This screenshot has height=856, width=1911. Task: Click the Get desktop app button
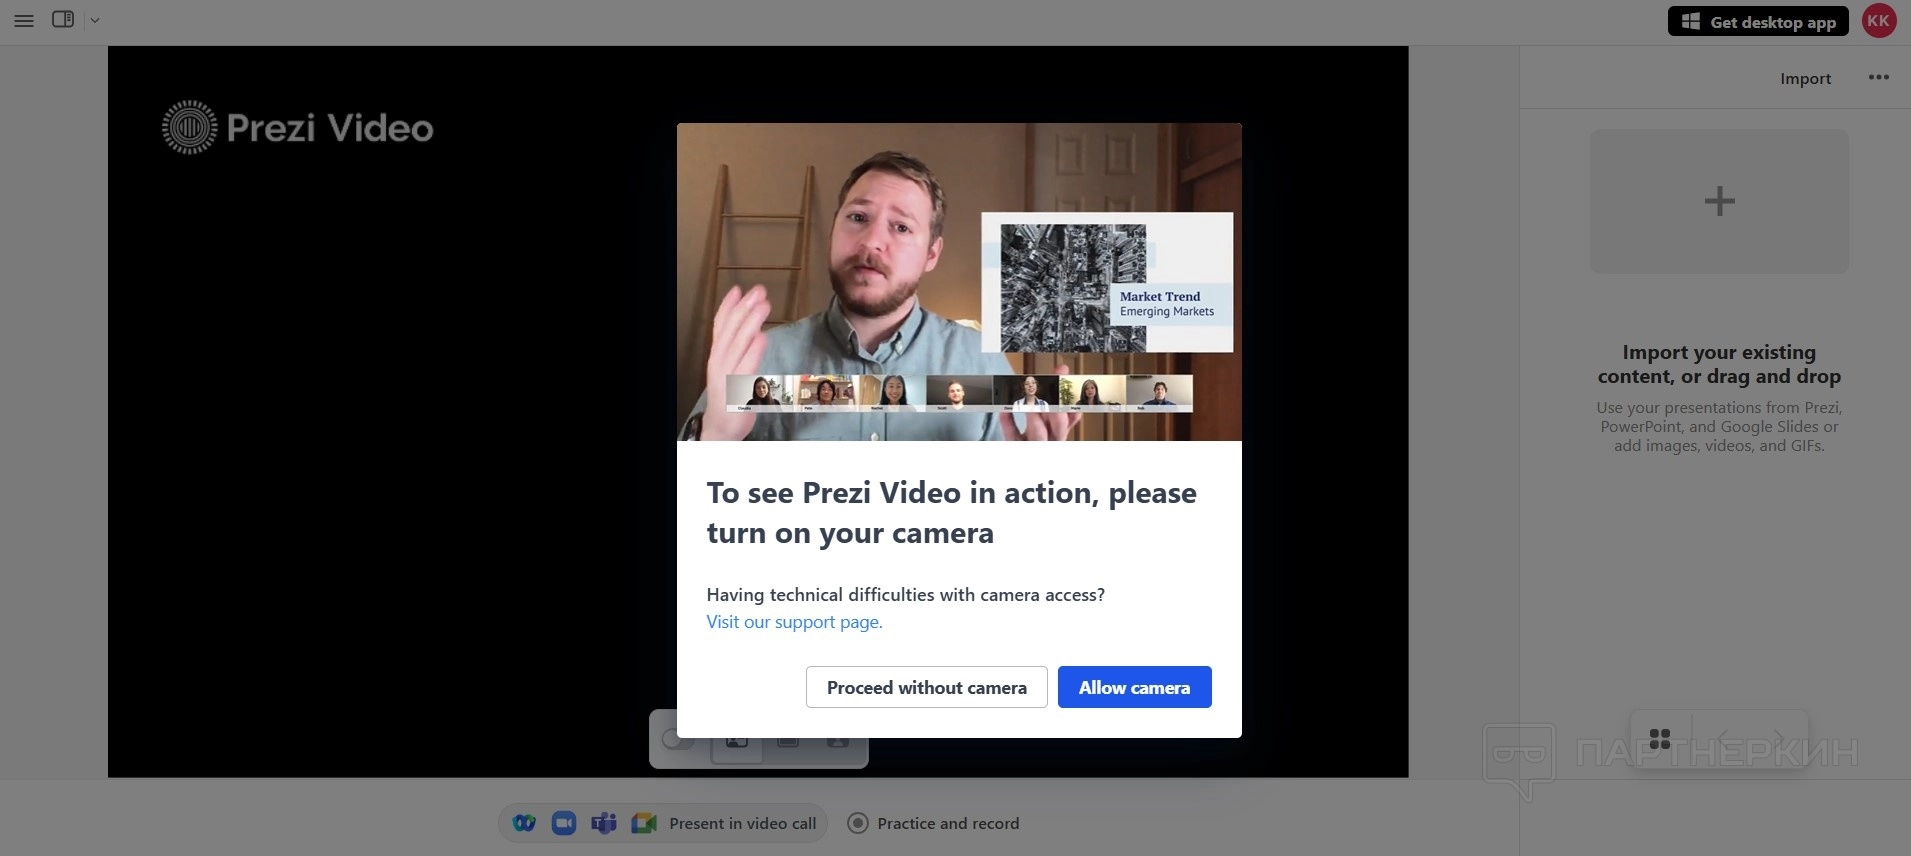tap(1758, 21)
